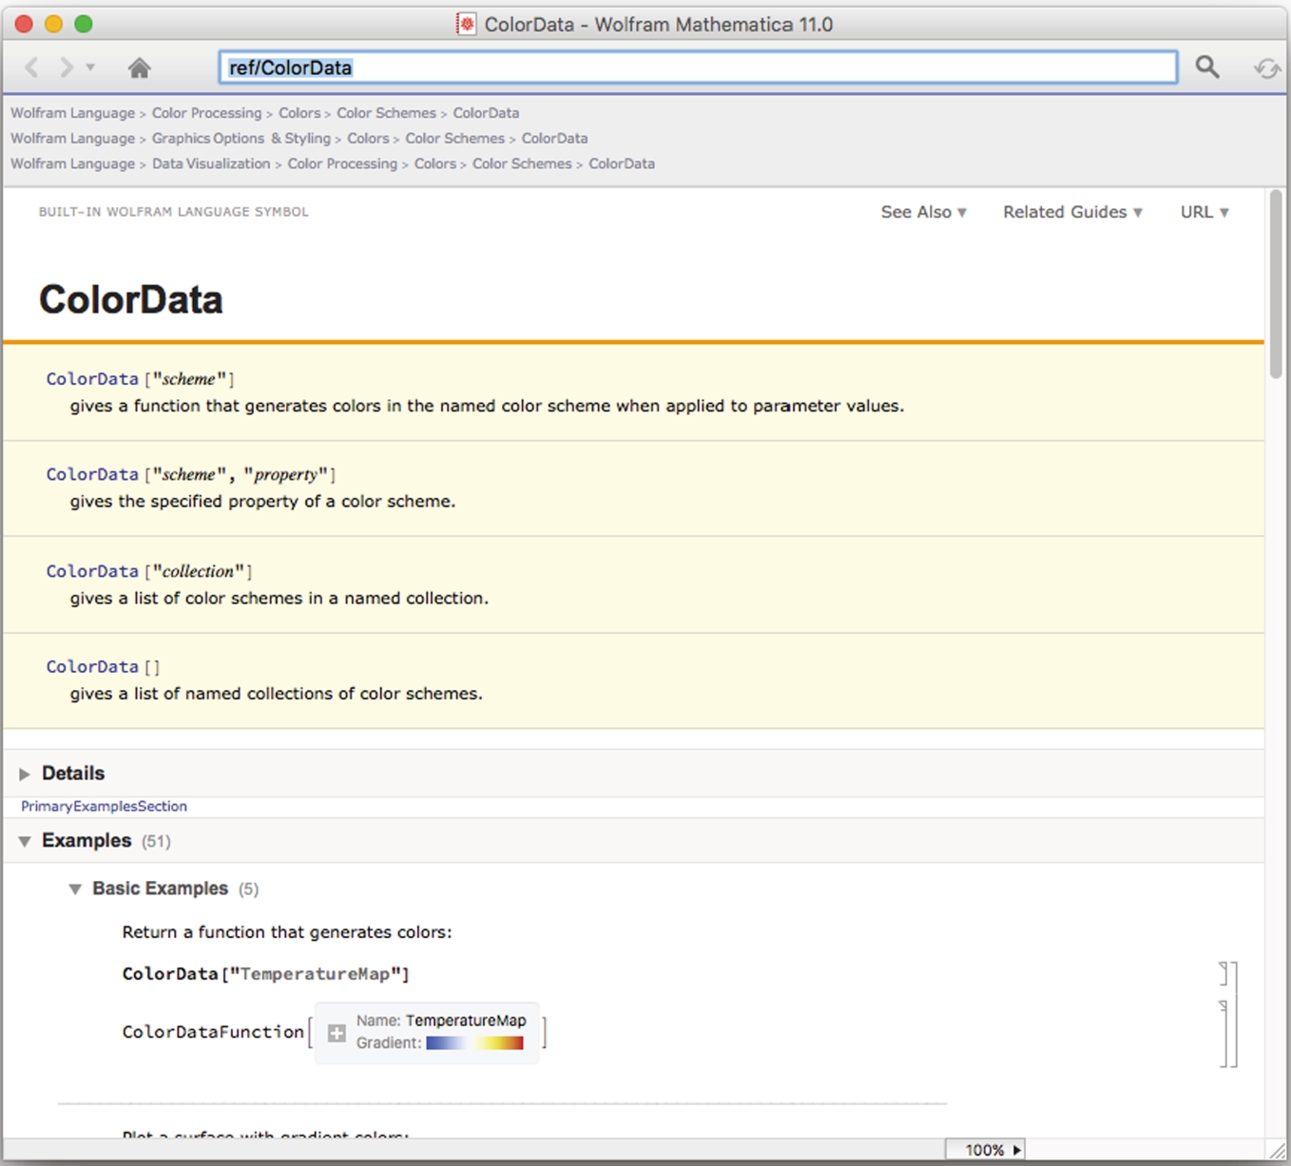
Task: Open the See Also dropdown
Action: coord(924,212)
